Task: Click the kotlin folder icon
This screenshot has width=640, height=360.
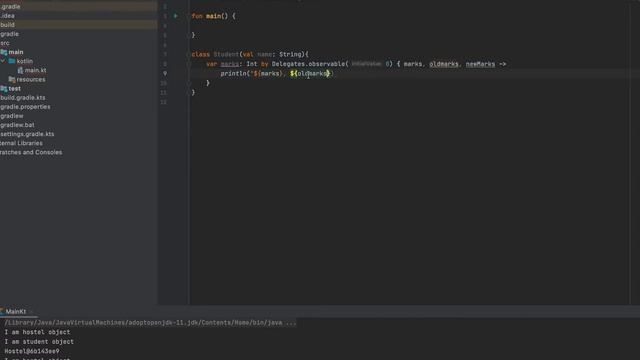Action: [x=12, y=61]
